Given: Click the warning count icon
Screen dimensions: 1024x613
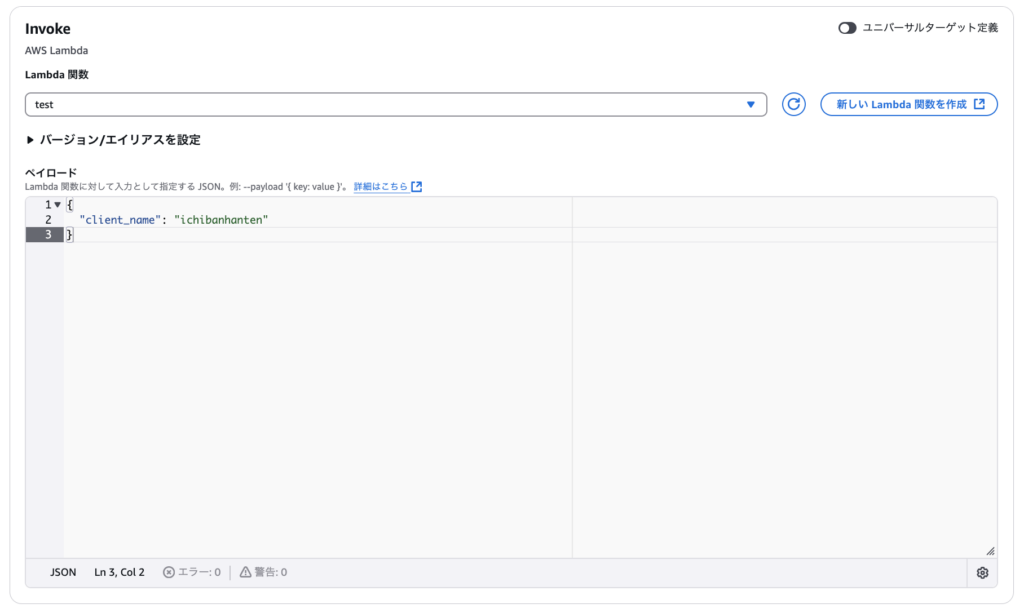Looking at the screenshot, I should [x=247, y=572].
